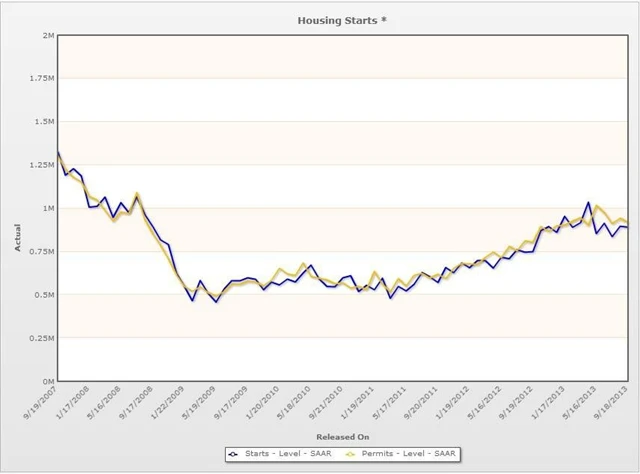Click the 0.25M y-axis label
This screenshot has height=474, width=640.
click(41, 338)
